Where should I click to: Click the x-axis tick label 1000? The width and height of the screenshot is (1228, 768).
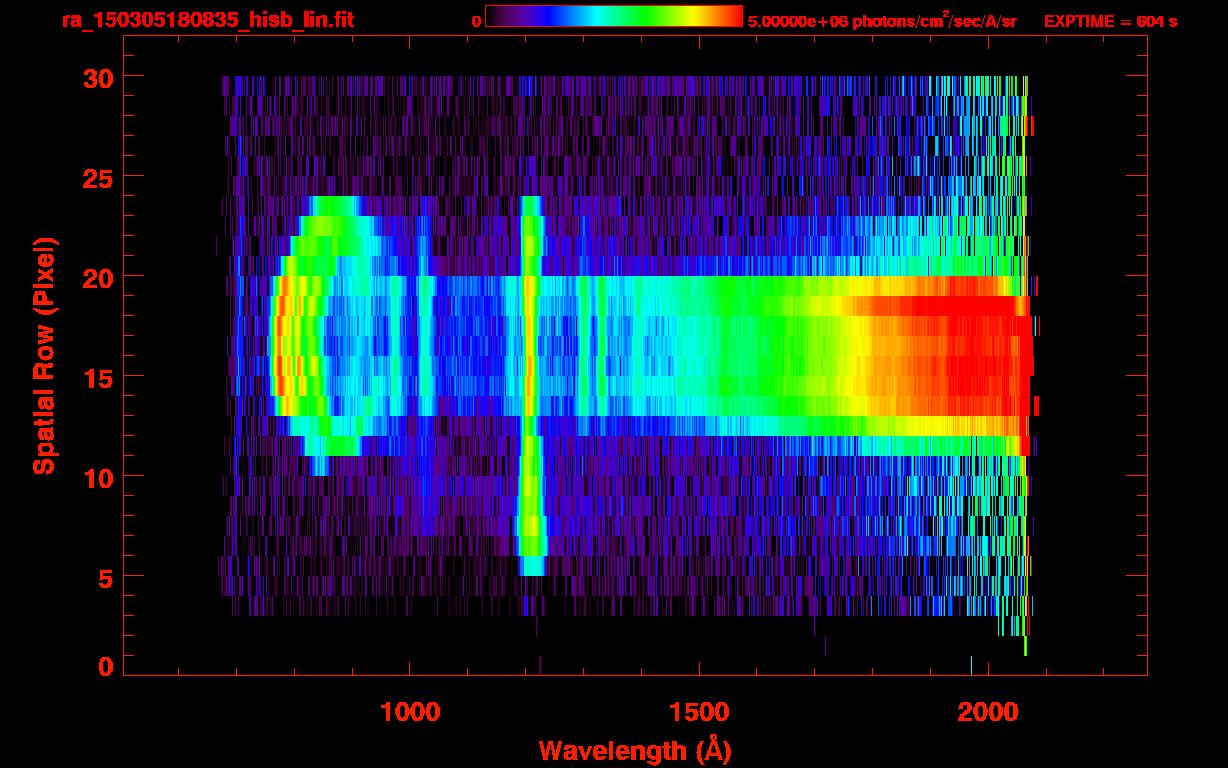click(410, 712)
